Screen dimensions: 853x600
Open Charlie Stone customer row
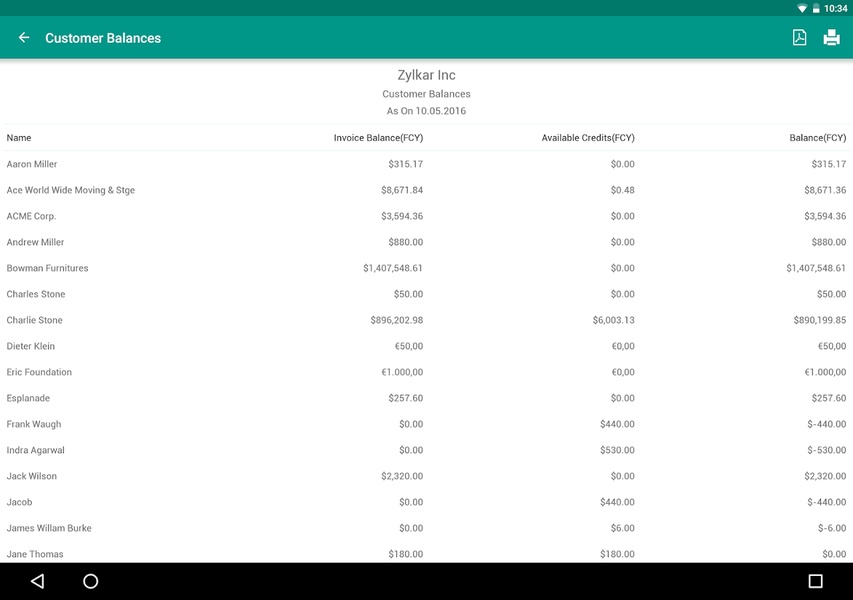point(426,320)
